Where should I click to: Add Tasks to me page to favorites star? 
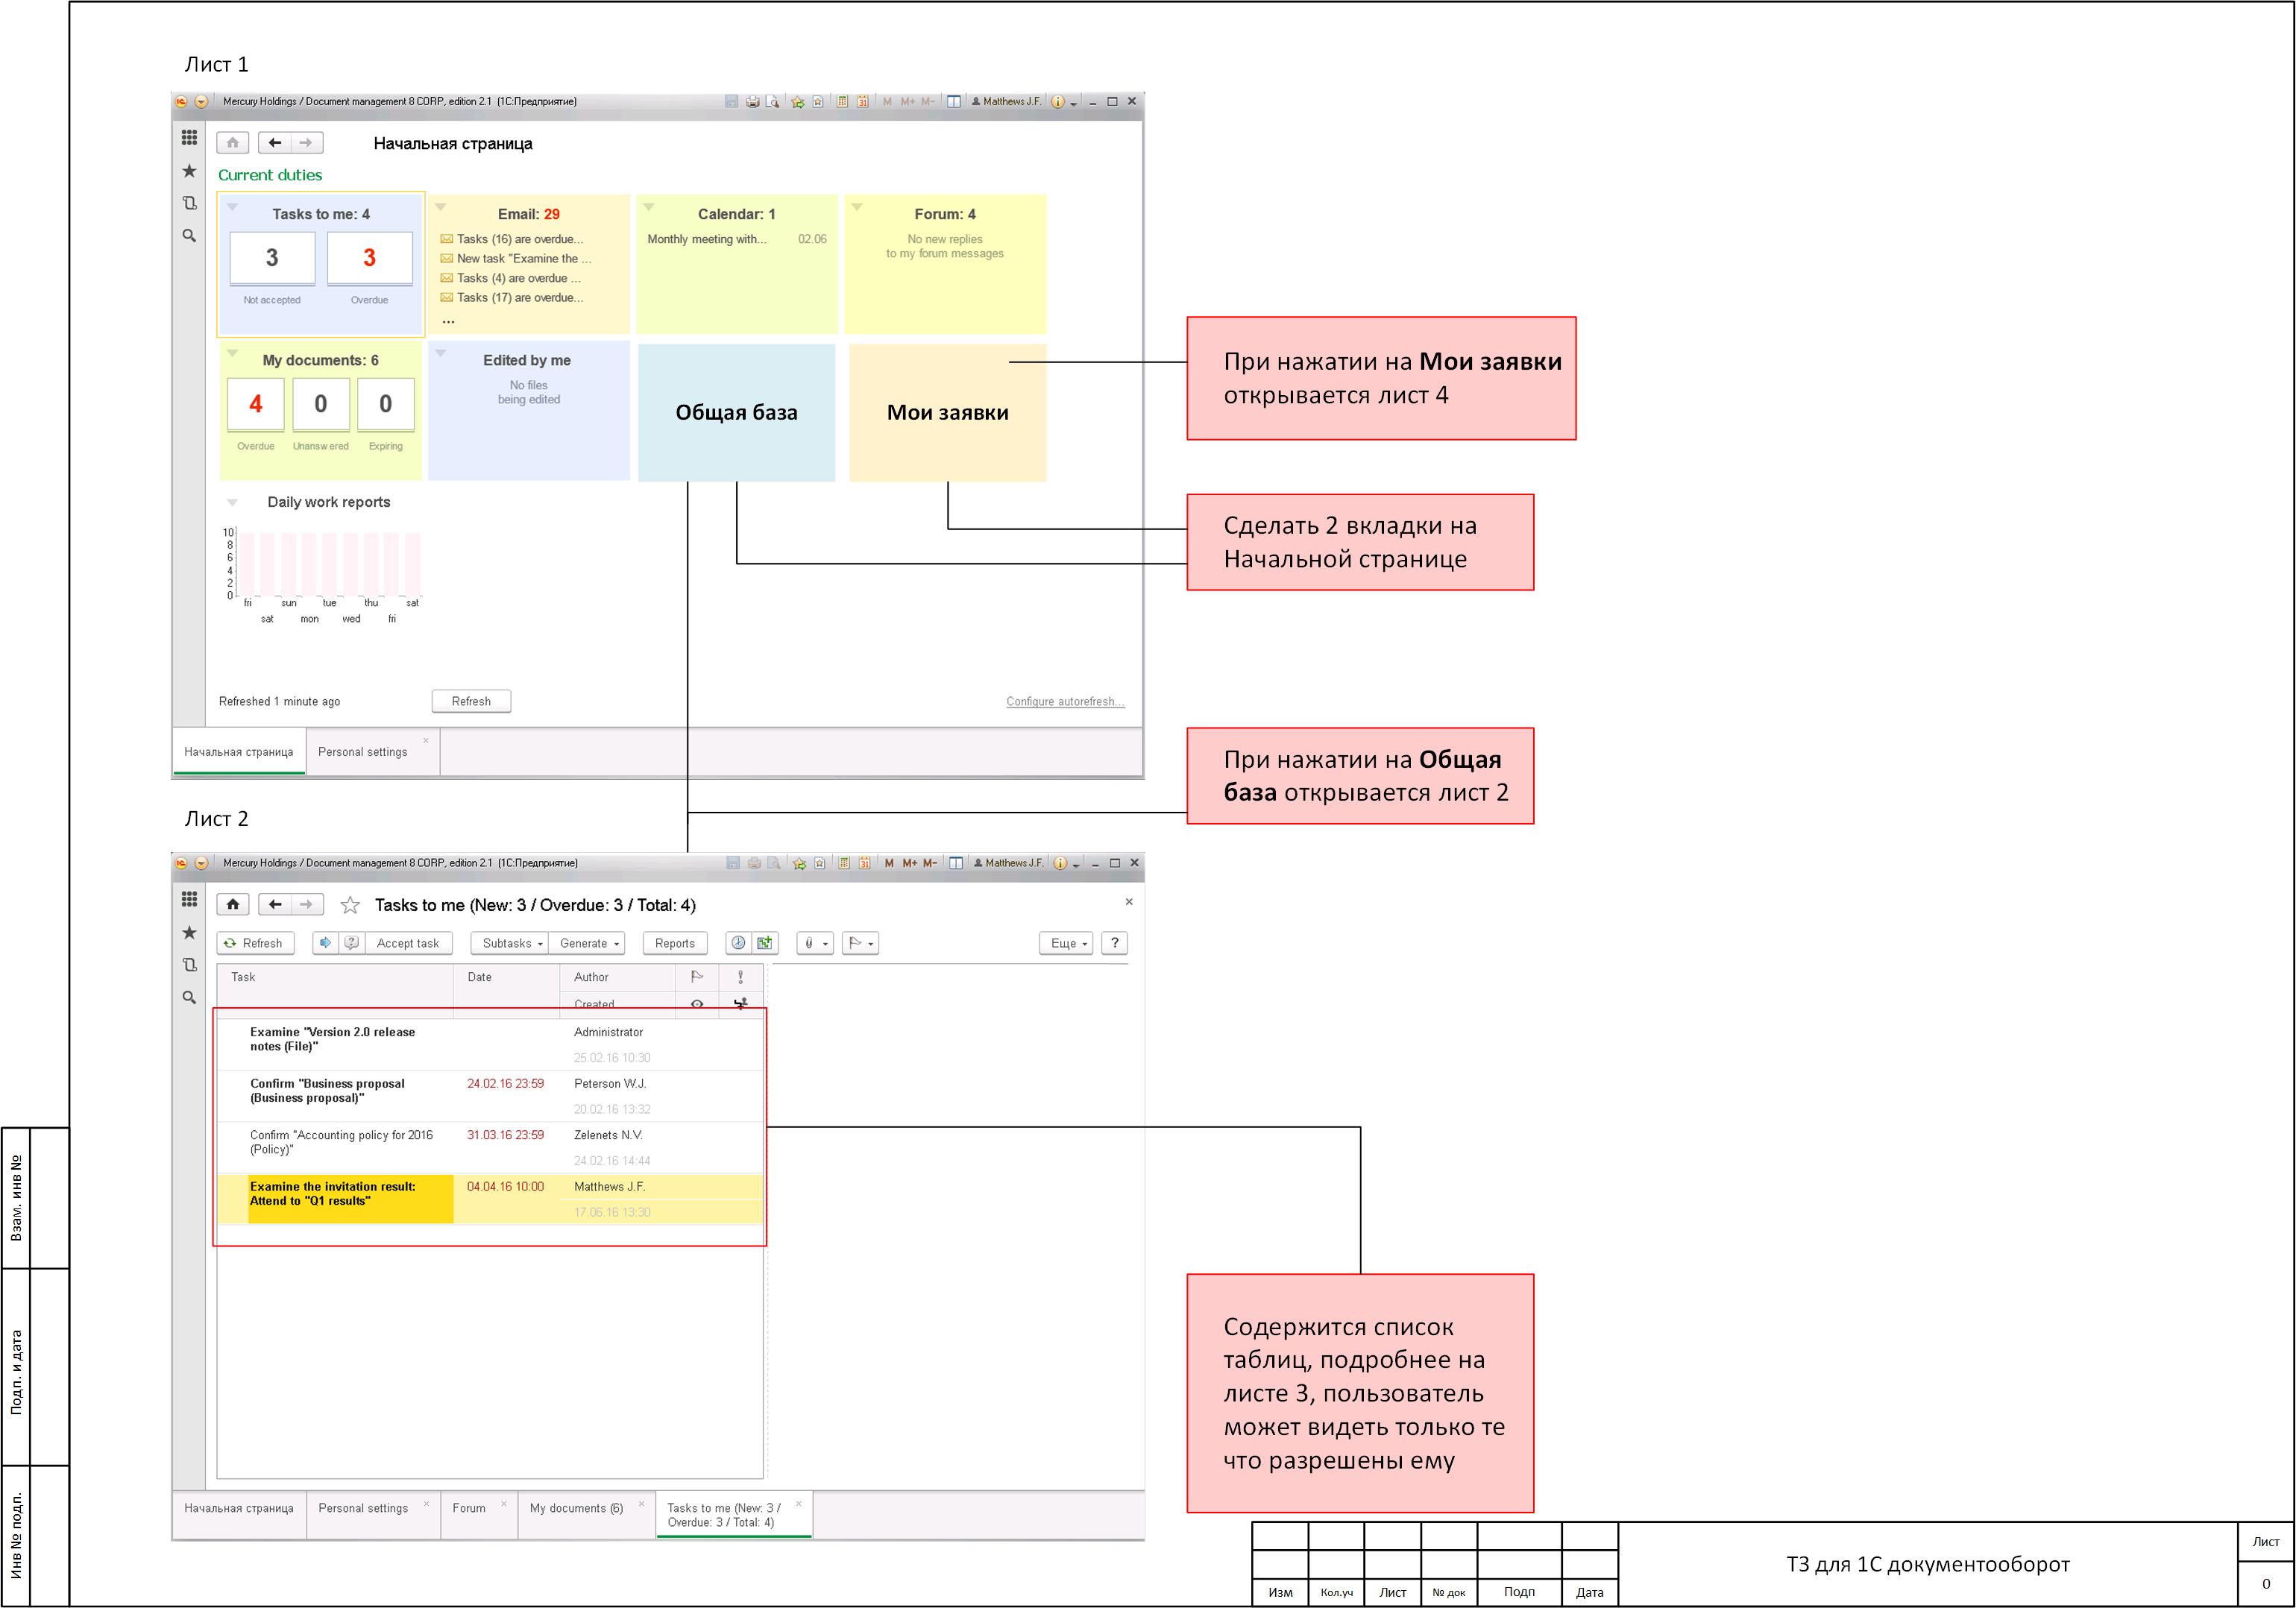pyautogui.click(x=350, y=905)
